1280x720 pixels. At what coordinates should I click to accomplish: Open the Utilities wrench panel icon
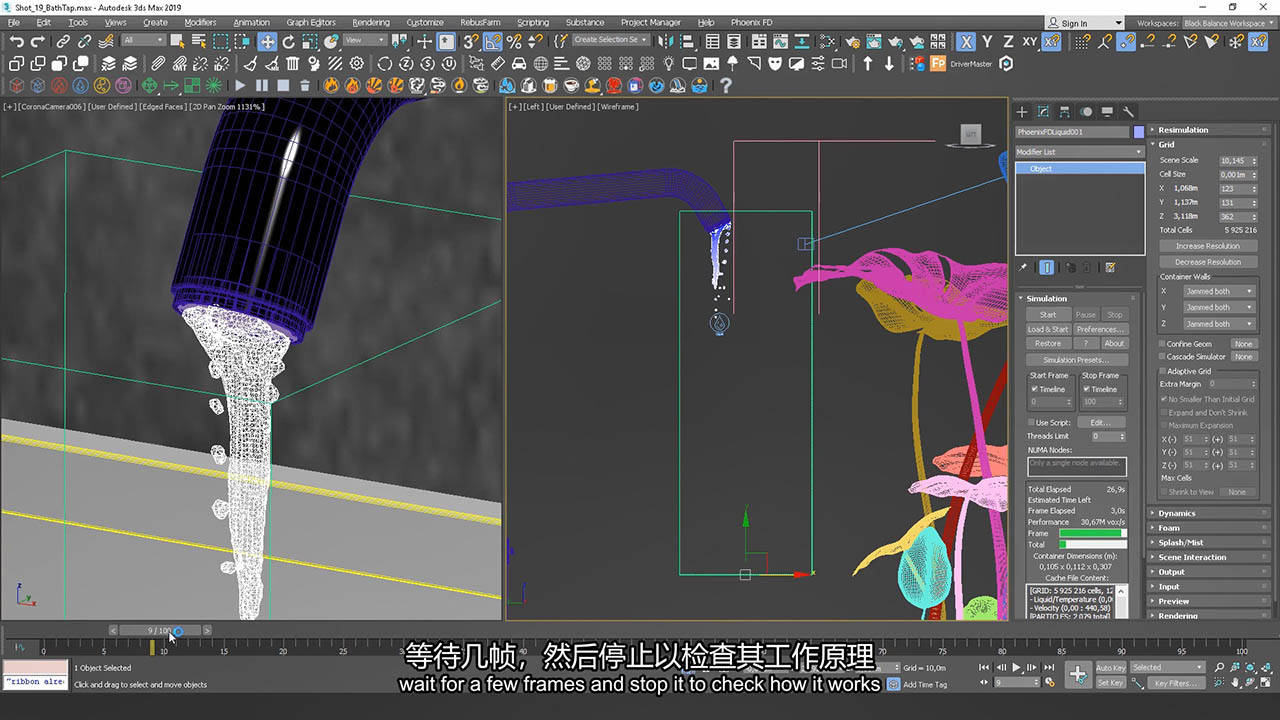(x=1128, y=112)
